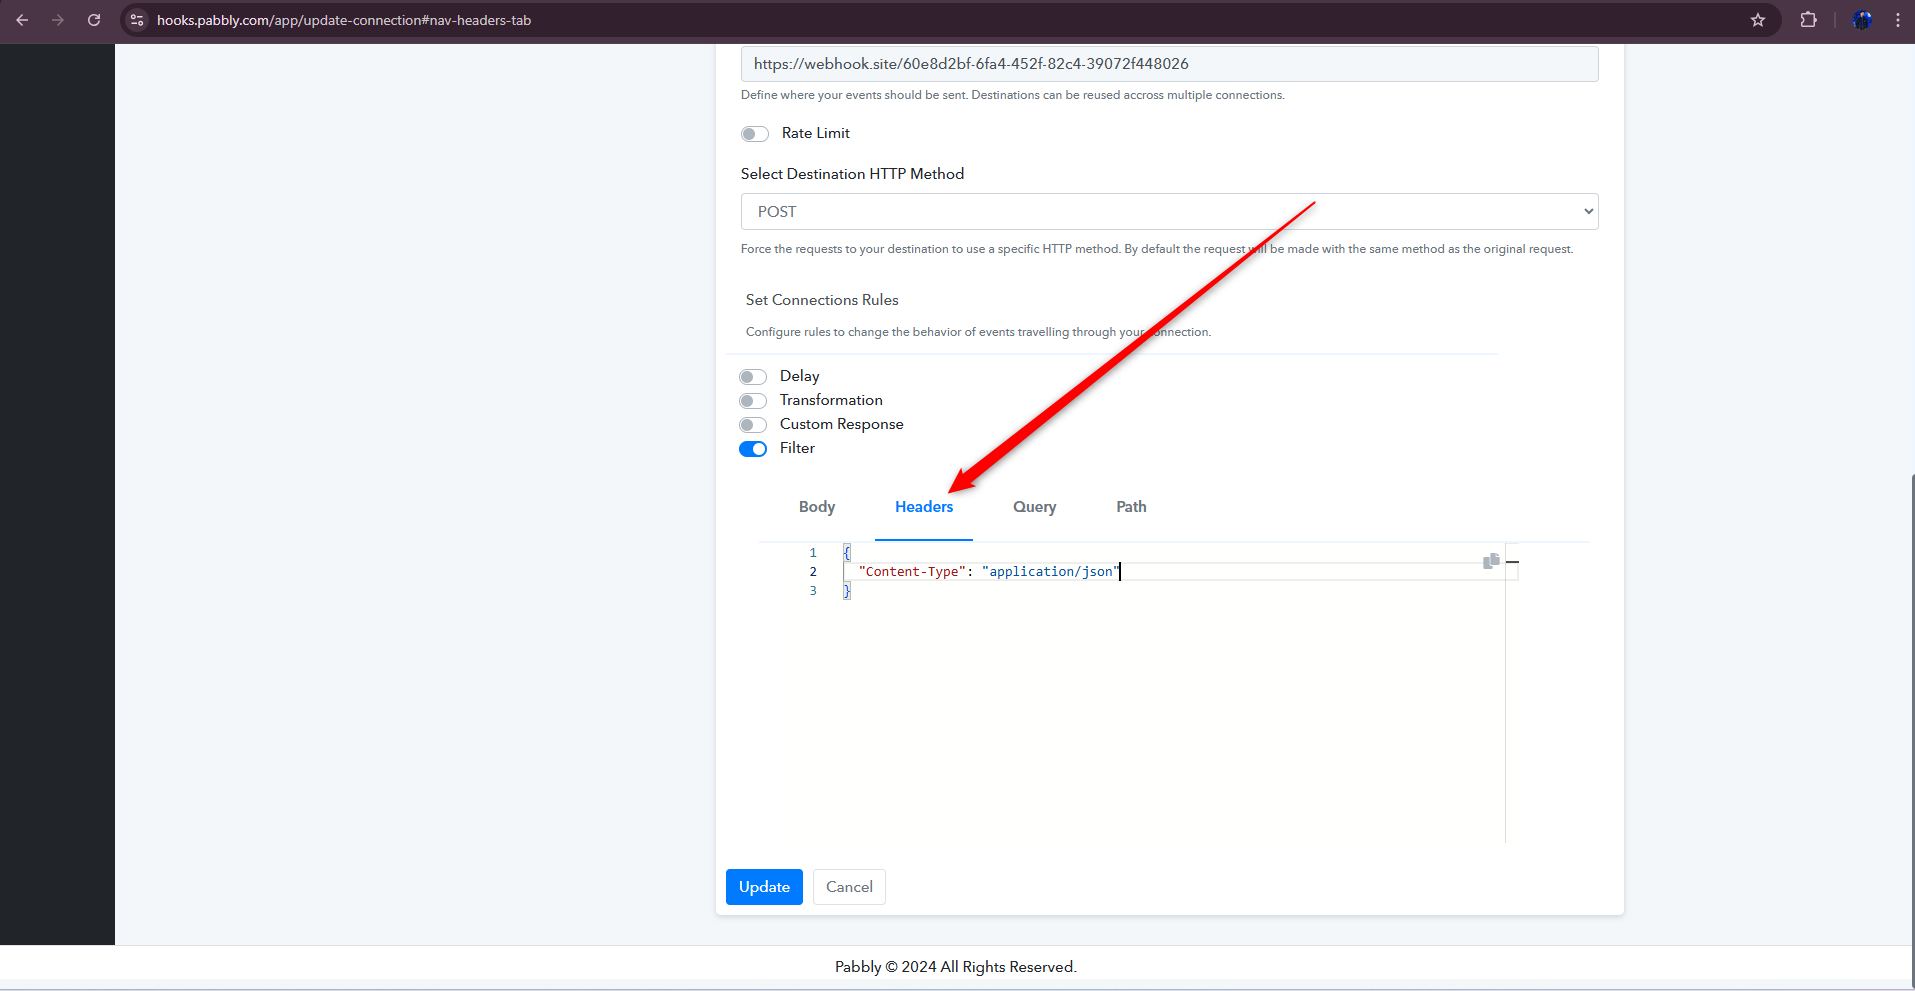Image resolution: width=1915 pixels, height=991 pixels.
Task: Enable the Rate Limit toggle
Action: tap(755, 134)
